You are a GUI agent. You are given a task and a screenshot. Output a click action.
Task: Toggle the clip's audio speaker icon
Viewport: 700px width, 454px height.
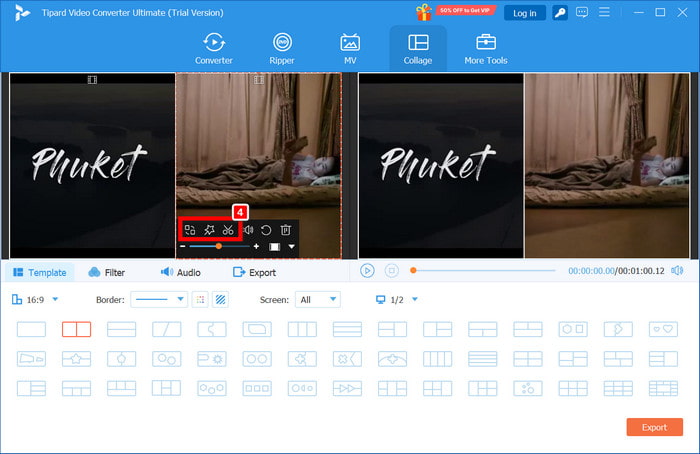[249, 230]
